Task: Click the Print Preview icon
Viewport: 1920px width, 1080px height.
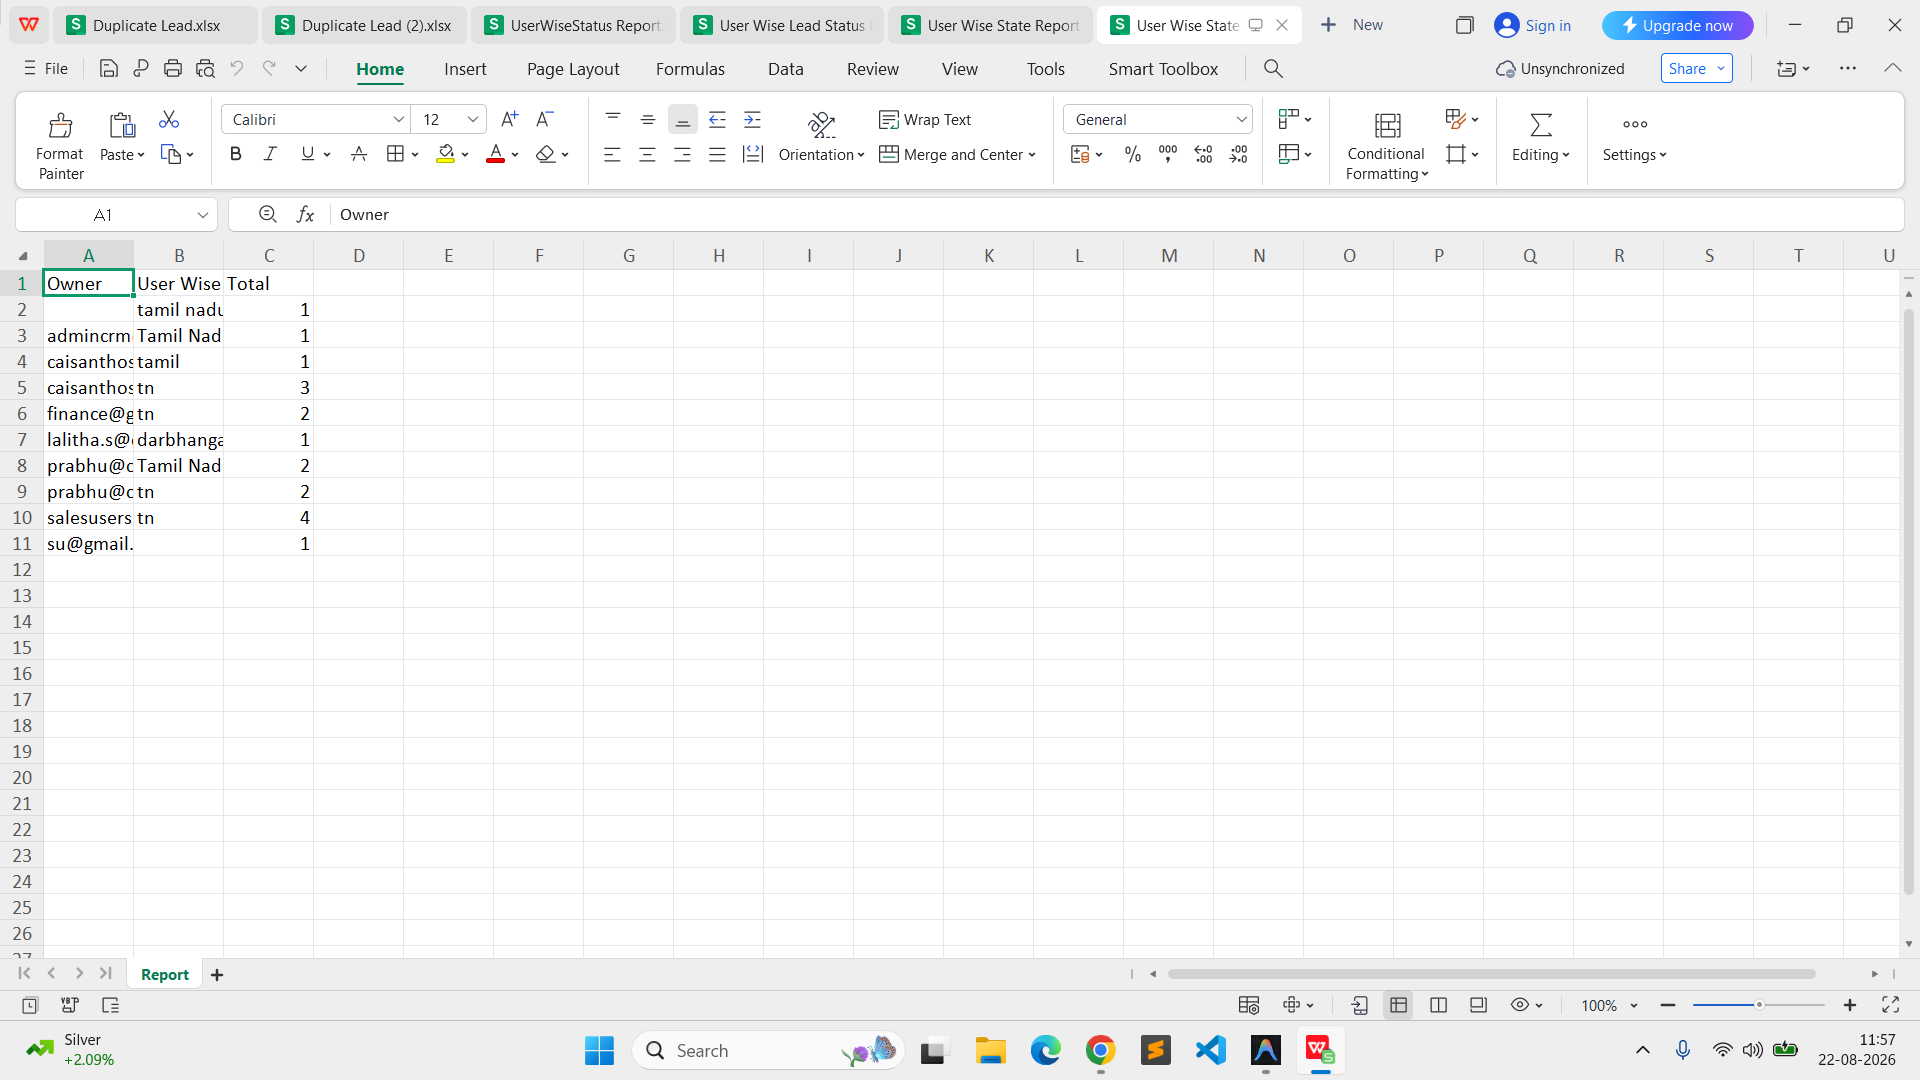Action: pyautogui.click(x=205, y=69)
